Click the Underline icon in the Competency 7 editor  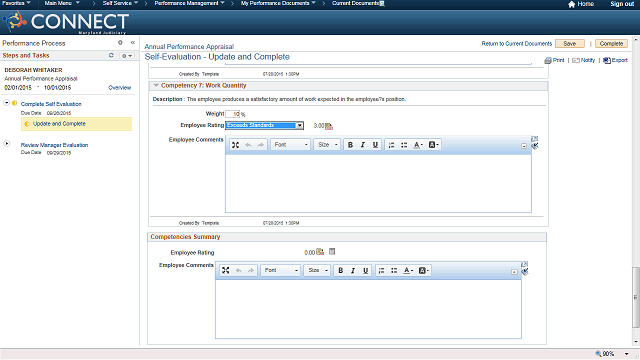(x=375, y=145)
